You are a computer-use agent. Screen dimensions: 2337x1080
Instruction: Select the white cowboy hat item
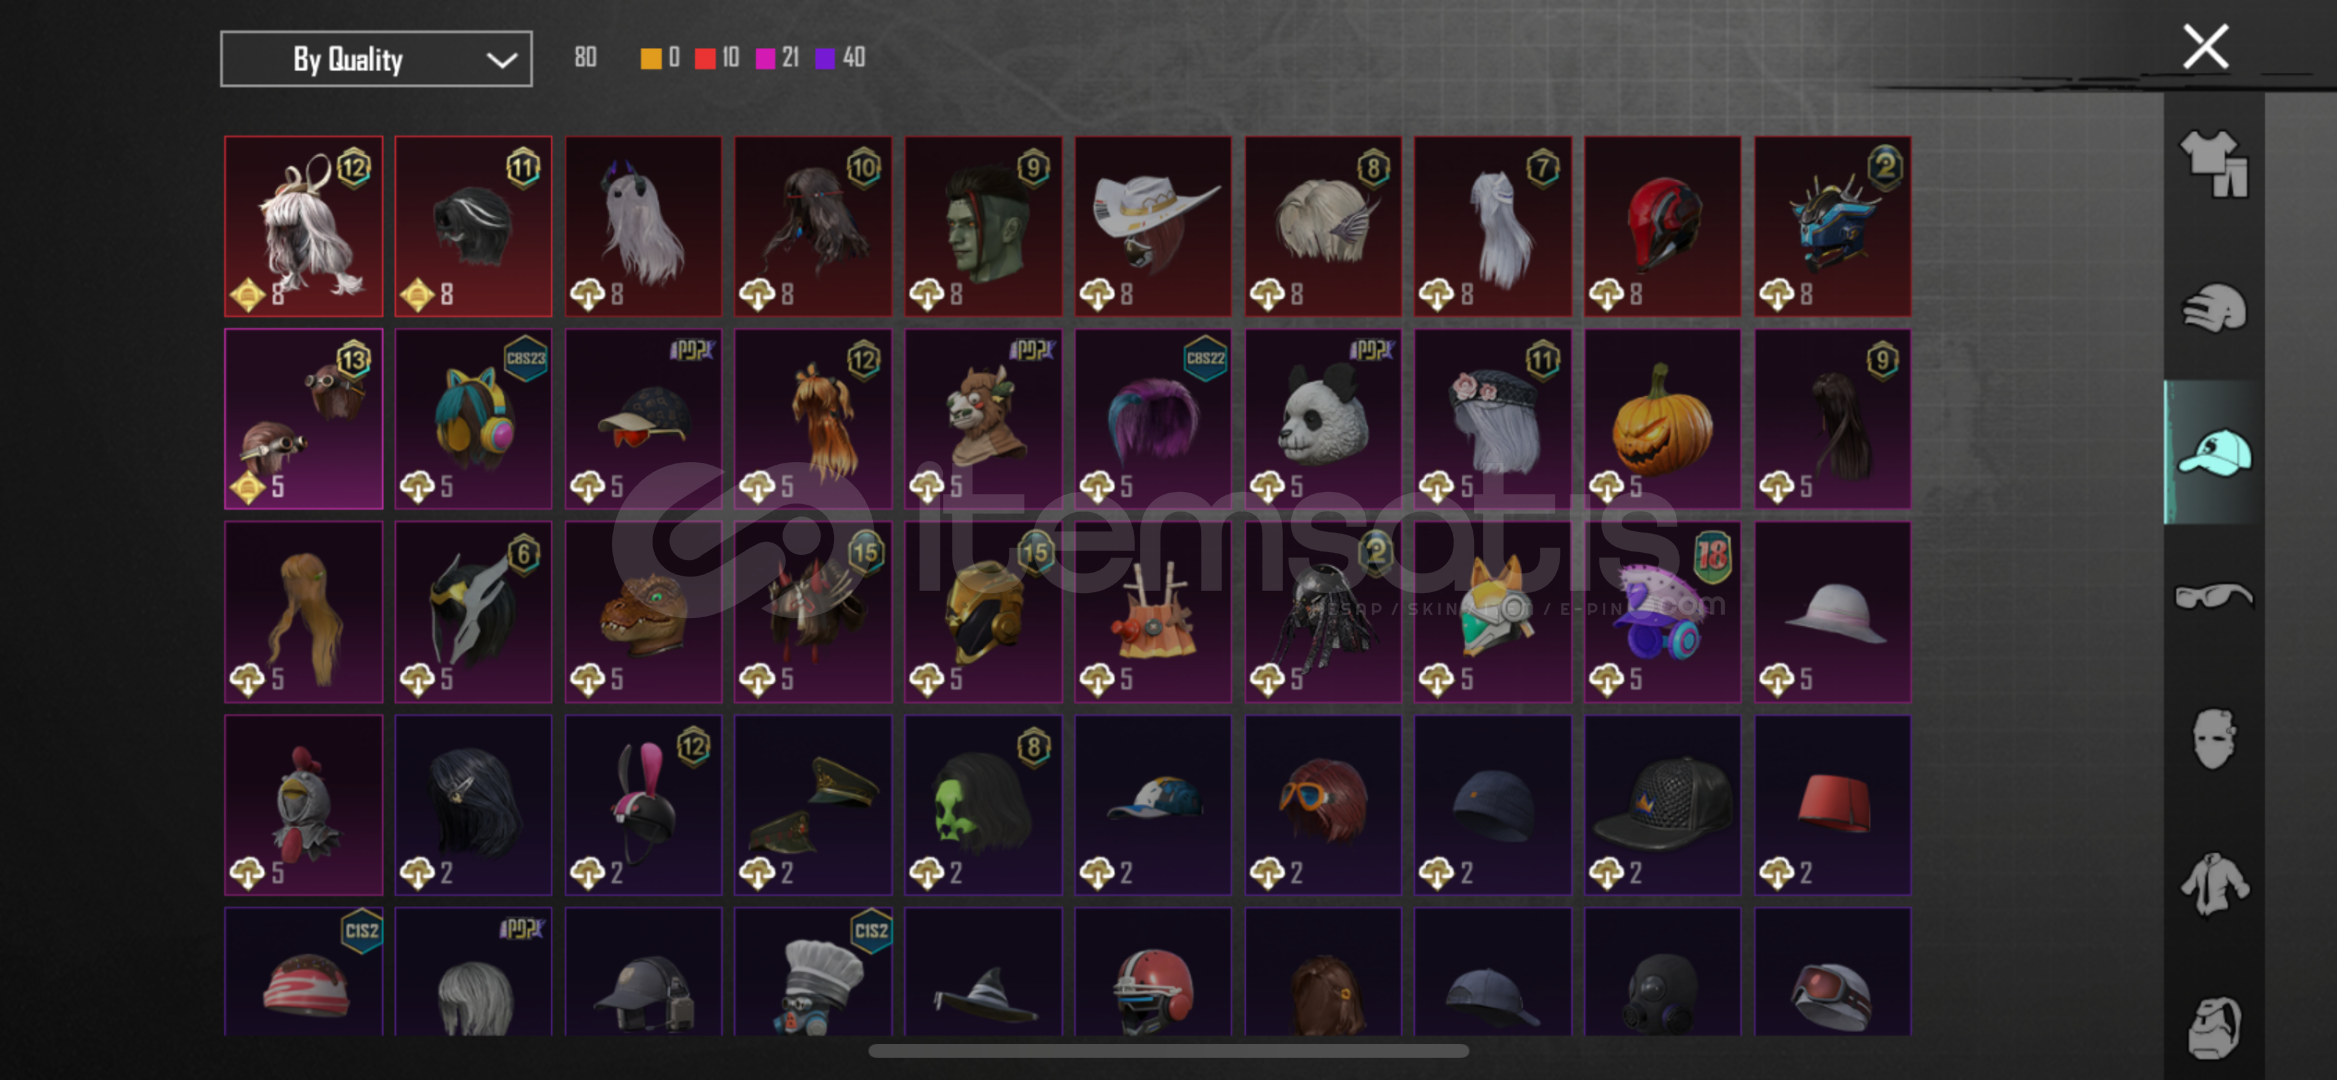(1152, 226)
